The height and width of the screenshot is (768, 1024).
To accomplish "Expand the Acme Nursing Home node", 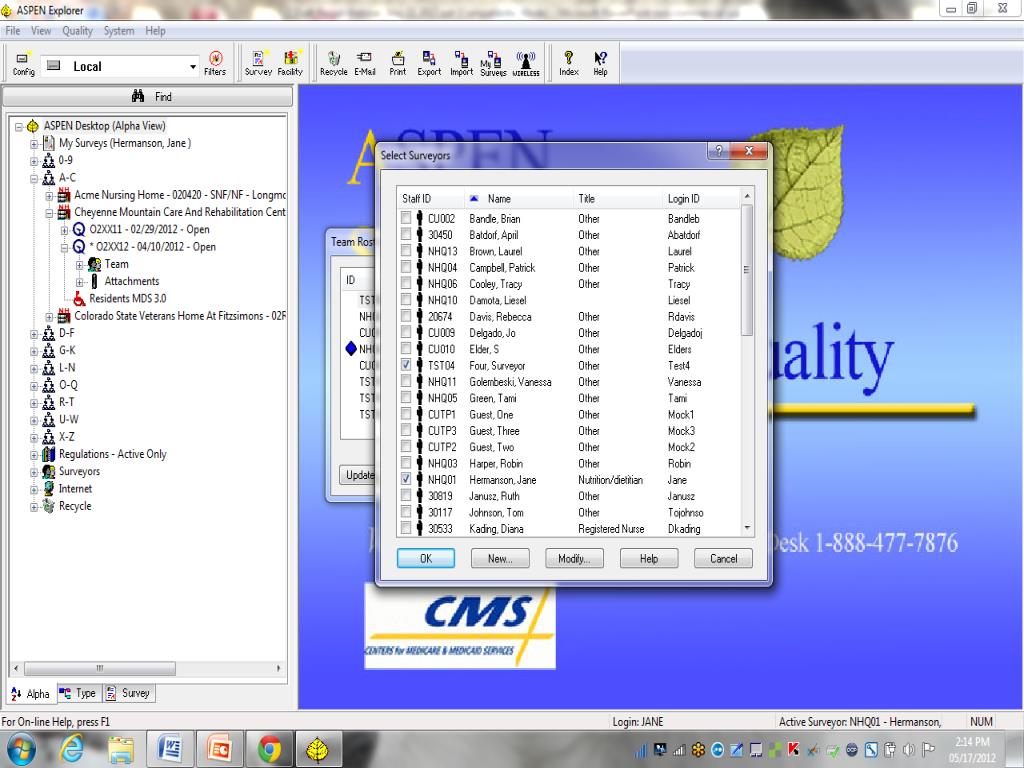I will 50,195.
